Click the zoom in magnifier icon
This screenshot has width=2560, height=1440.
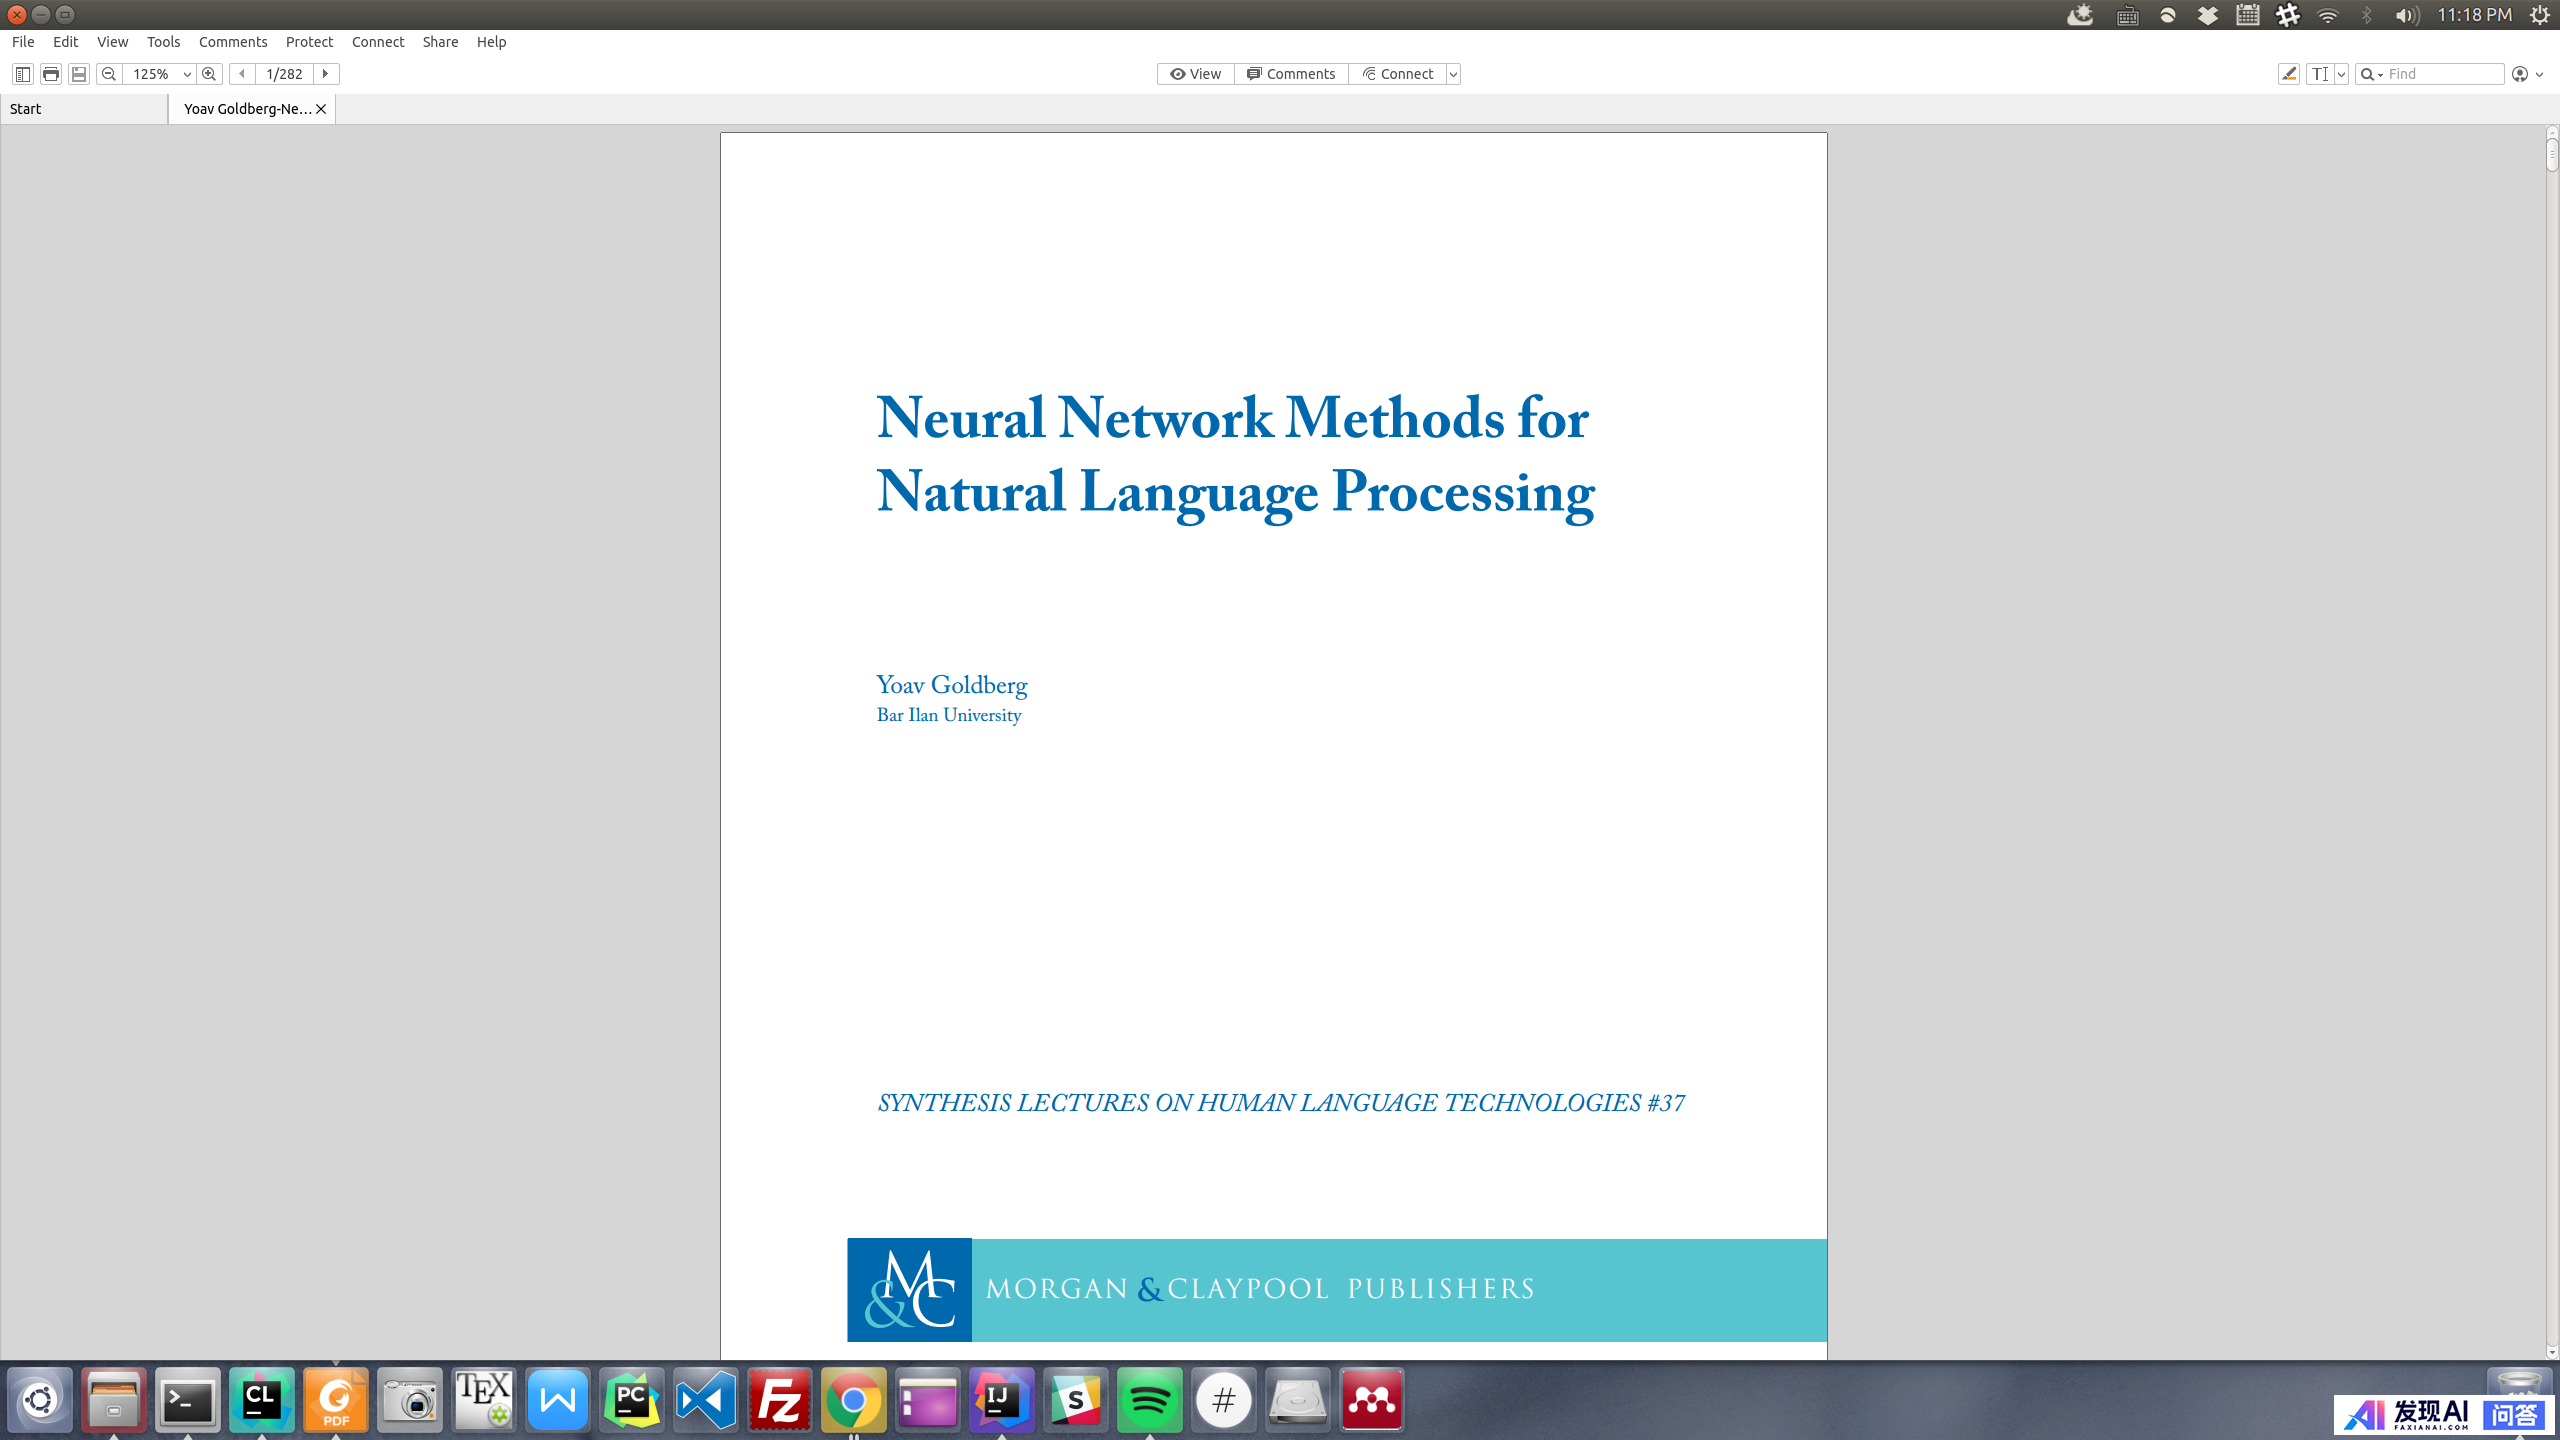tap(209, 74)
